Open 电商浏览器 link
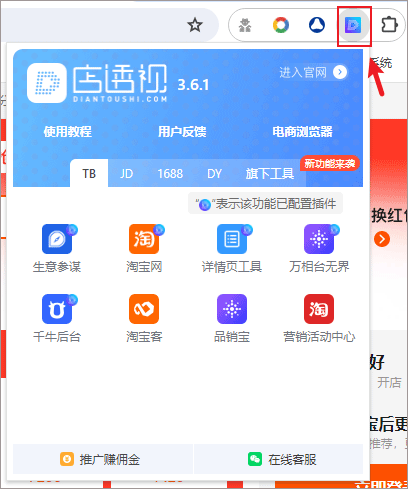Screen dimensions: 408x489 pos(302,132)
